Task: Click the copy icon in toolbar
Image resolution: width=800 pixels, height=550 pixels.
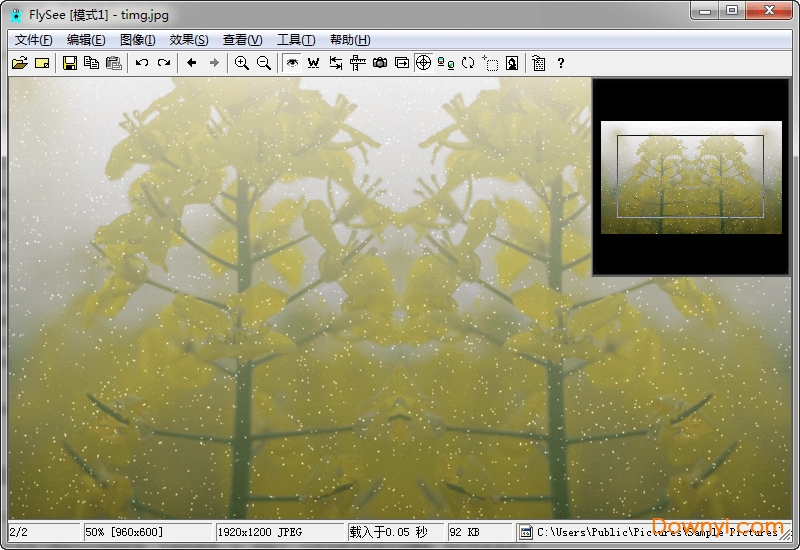Action: [x=92, y=63]
